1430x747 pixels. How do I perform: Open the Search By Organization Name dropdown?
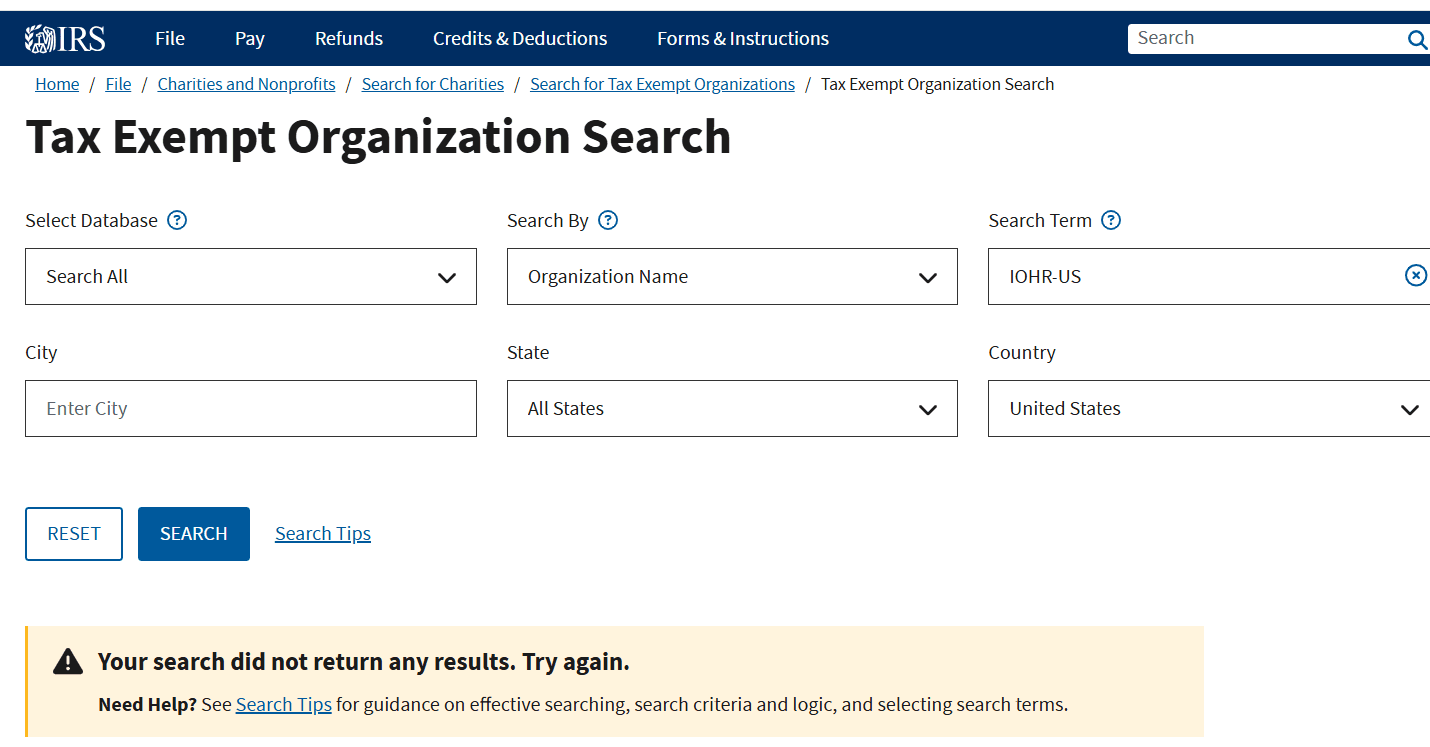coord(732,277)
